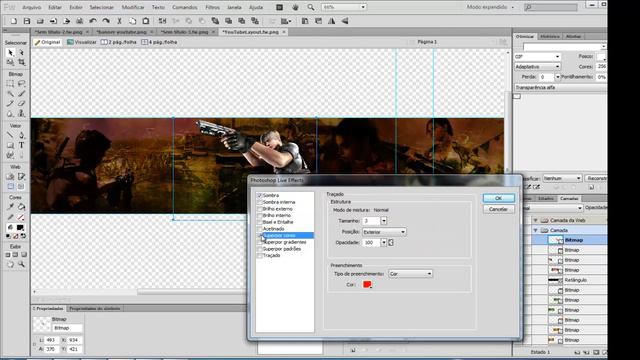This screenshot has width=640, height=360.
Task: Open the Modificar menu
Action: (133, 7)
